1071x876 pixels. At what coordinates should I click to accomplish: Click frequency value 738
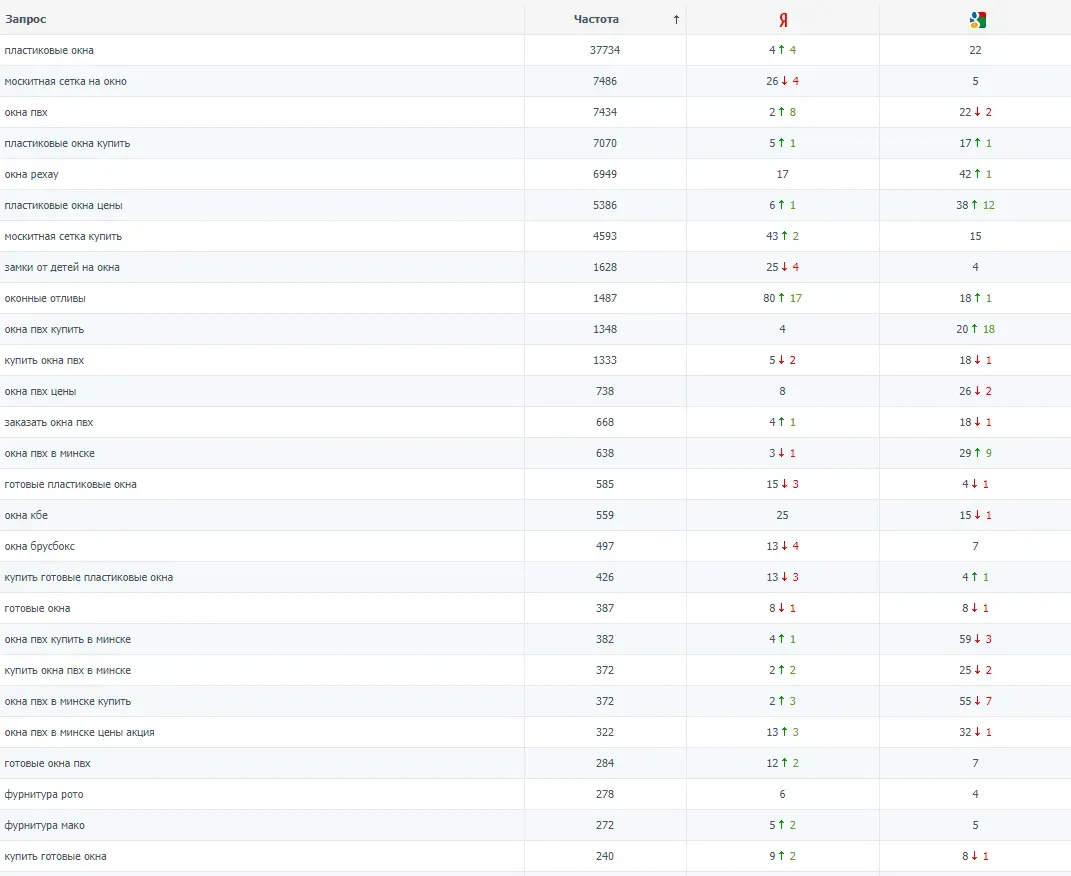pos(605,391)
